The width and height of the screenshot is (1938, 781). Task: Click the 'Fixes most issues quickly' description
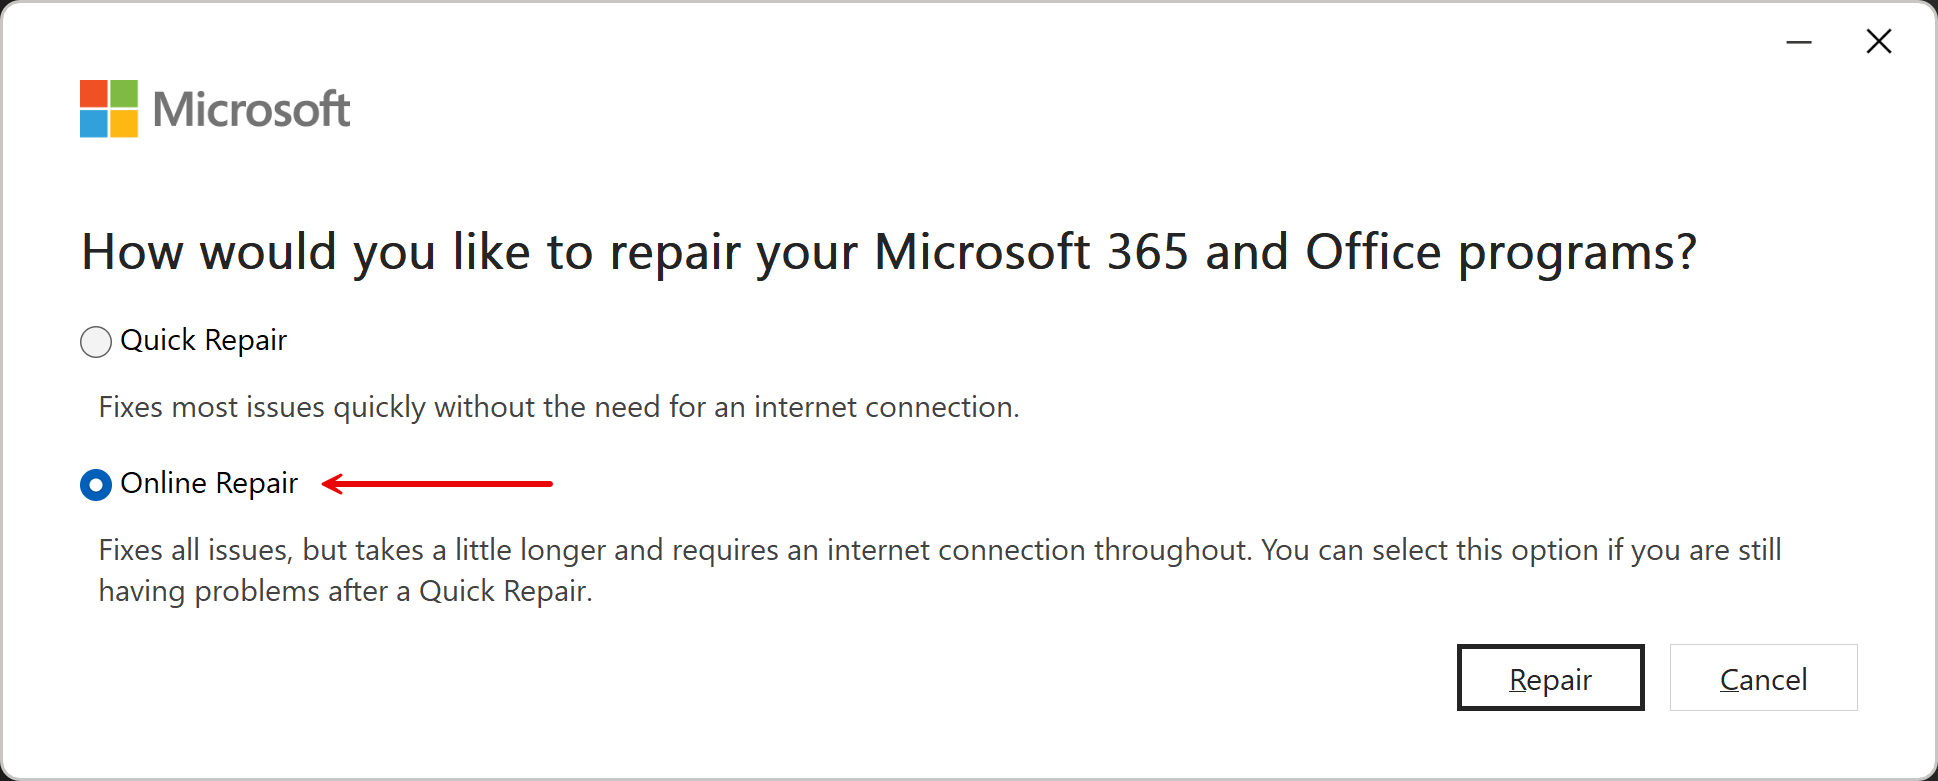(559, 408)
